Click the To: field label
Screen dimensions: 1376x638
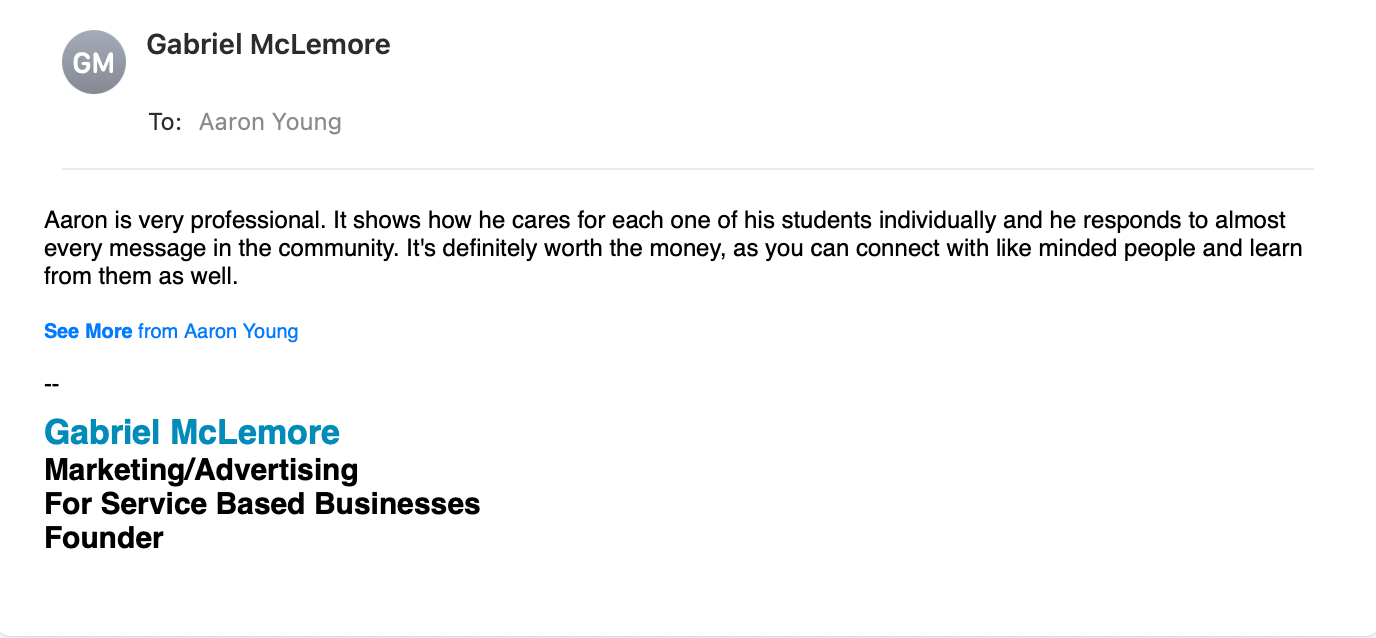pos(165,122)
